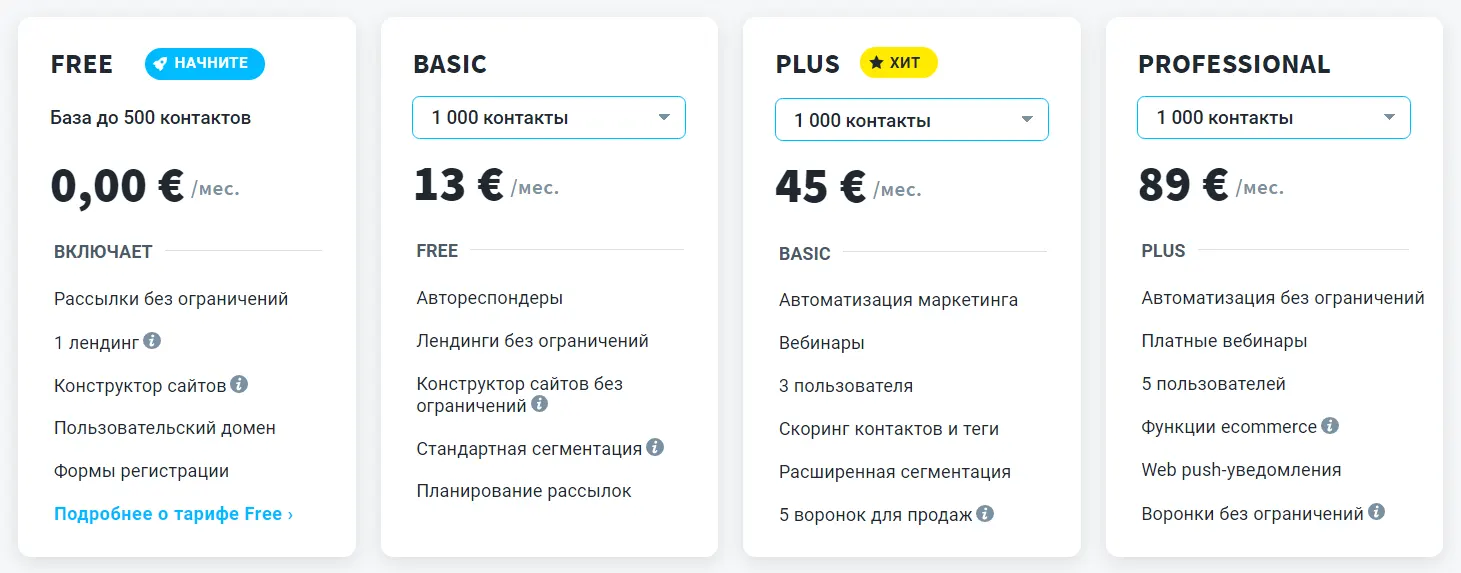Click the yellow 'Хит' badge on Plus
Image resolution: width=1461 pixels, height=573 pixels.
coord(899,63)
